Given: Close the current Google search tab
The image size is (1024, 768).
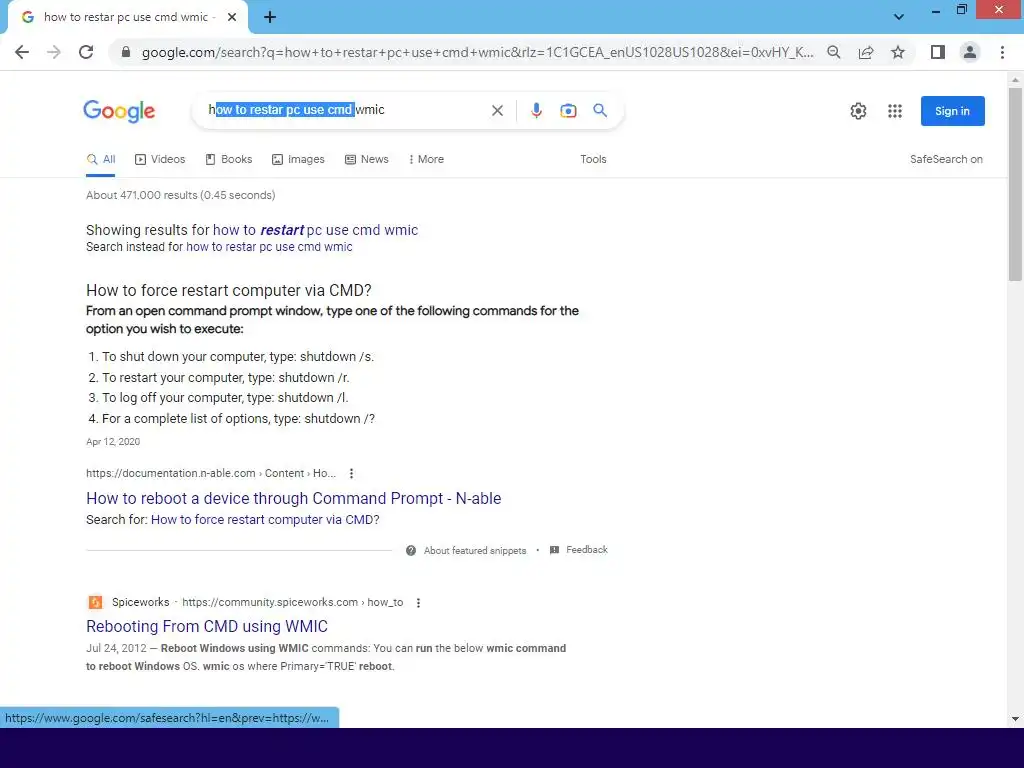Looking at the screenshot, I should click(232, 18).
